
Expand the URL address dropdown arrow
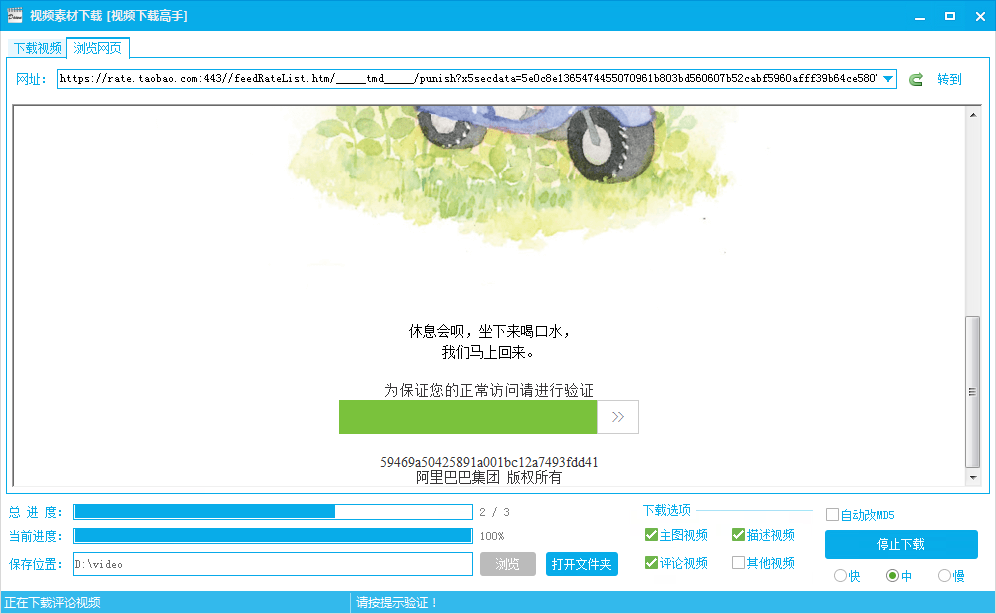tap(888, 79)
